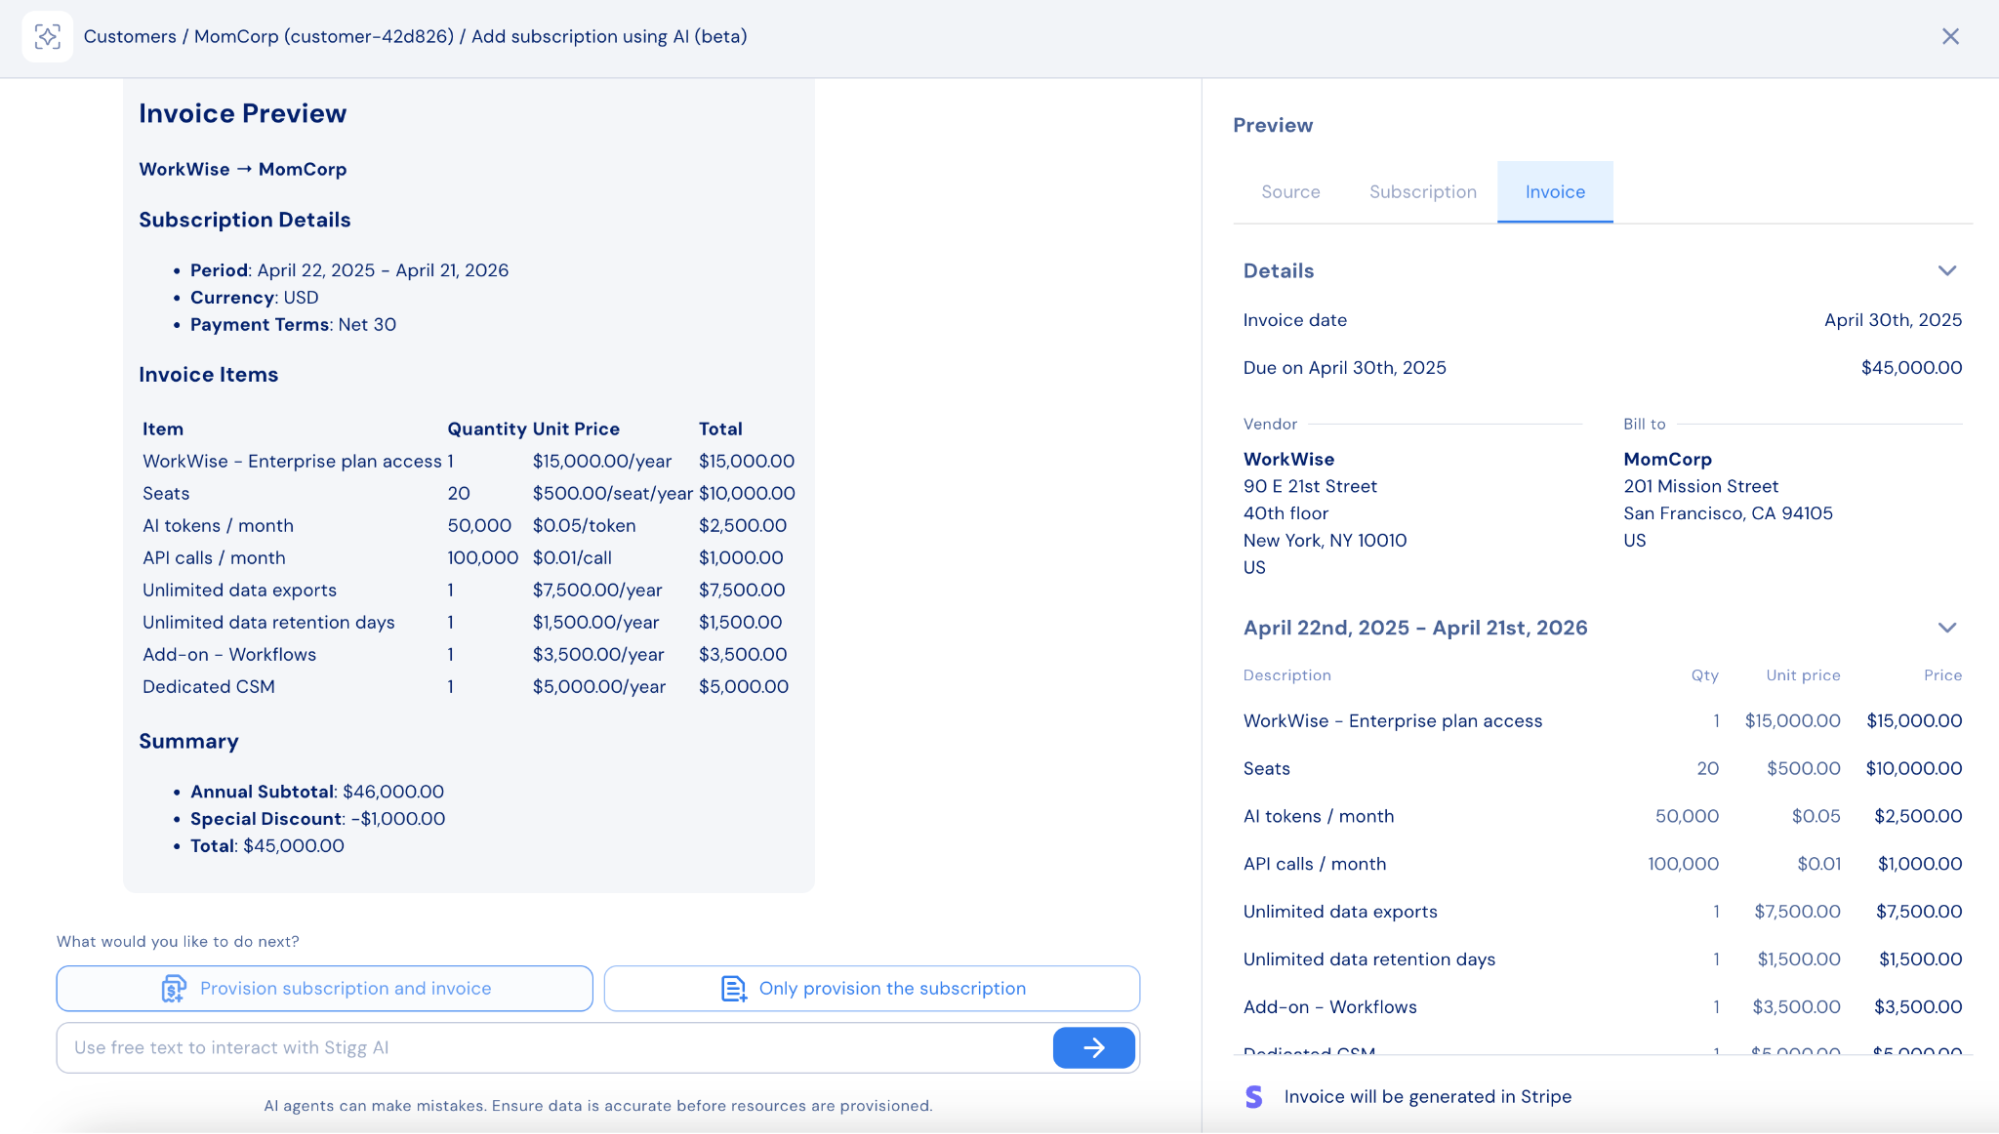The height and width of the screenshot is (1134, 1999).
Task: Close the Add subscription dialog
Action: [x=1950, y=37]
